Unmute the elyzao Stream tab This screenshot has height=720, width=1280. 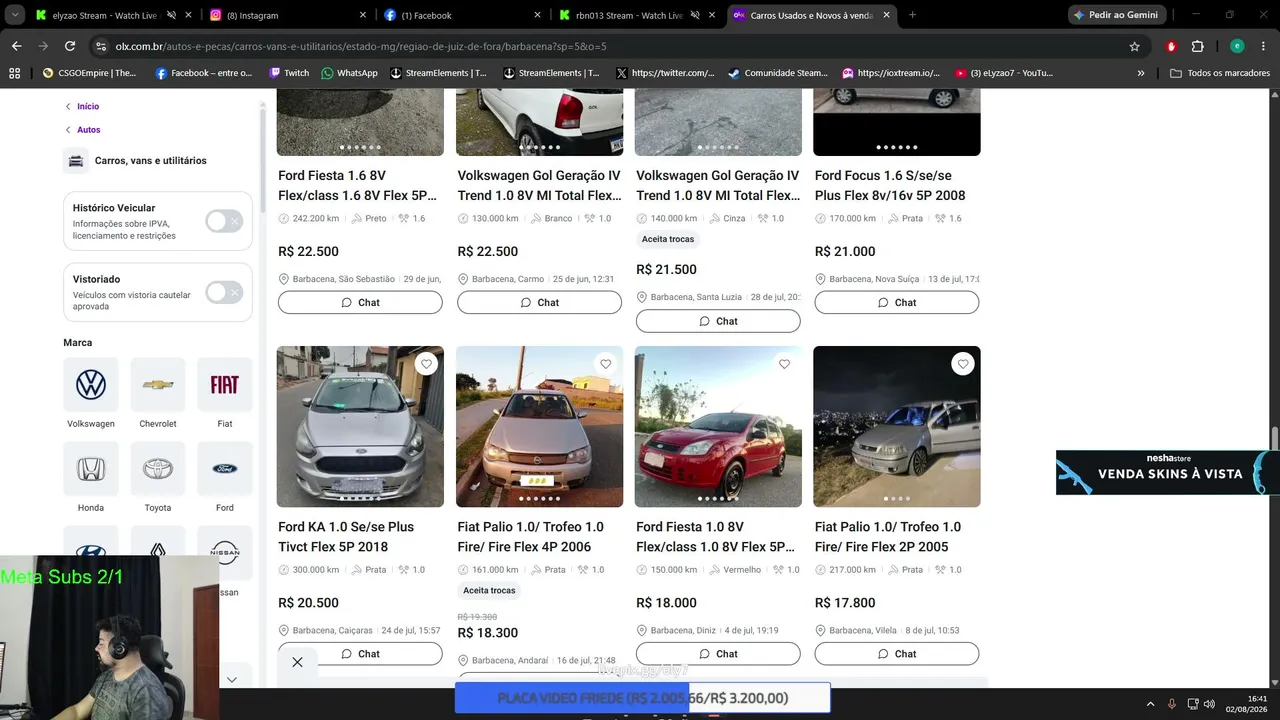pyautogui.click(x=171, y=15)
